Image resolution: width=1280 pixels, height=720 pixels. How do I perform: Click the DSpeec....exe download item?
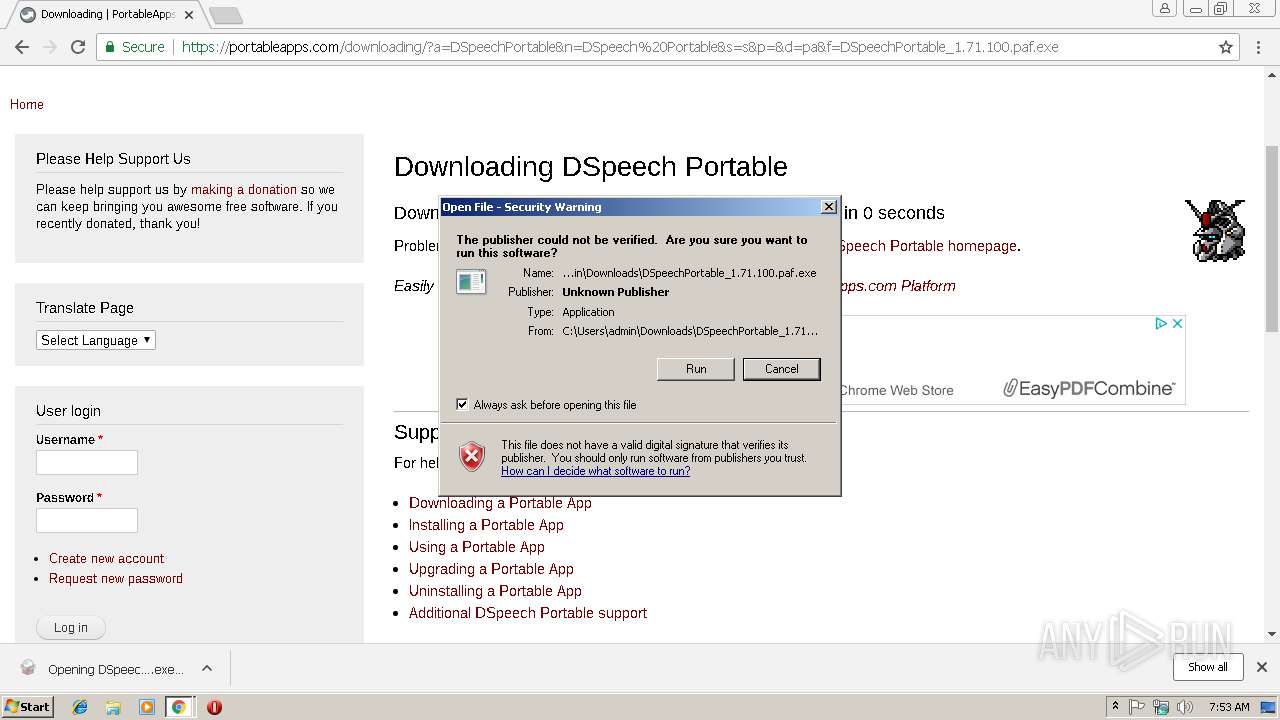[104, 669]
